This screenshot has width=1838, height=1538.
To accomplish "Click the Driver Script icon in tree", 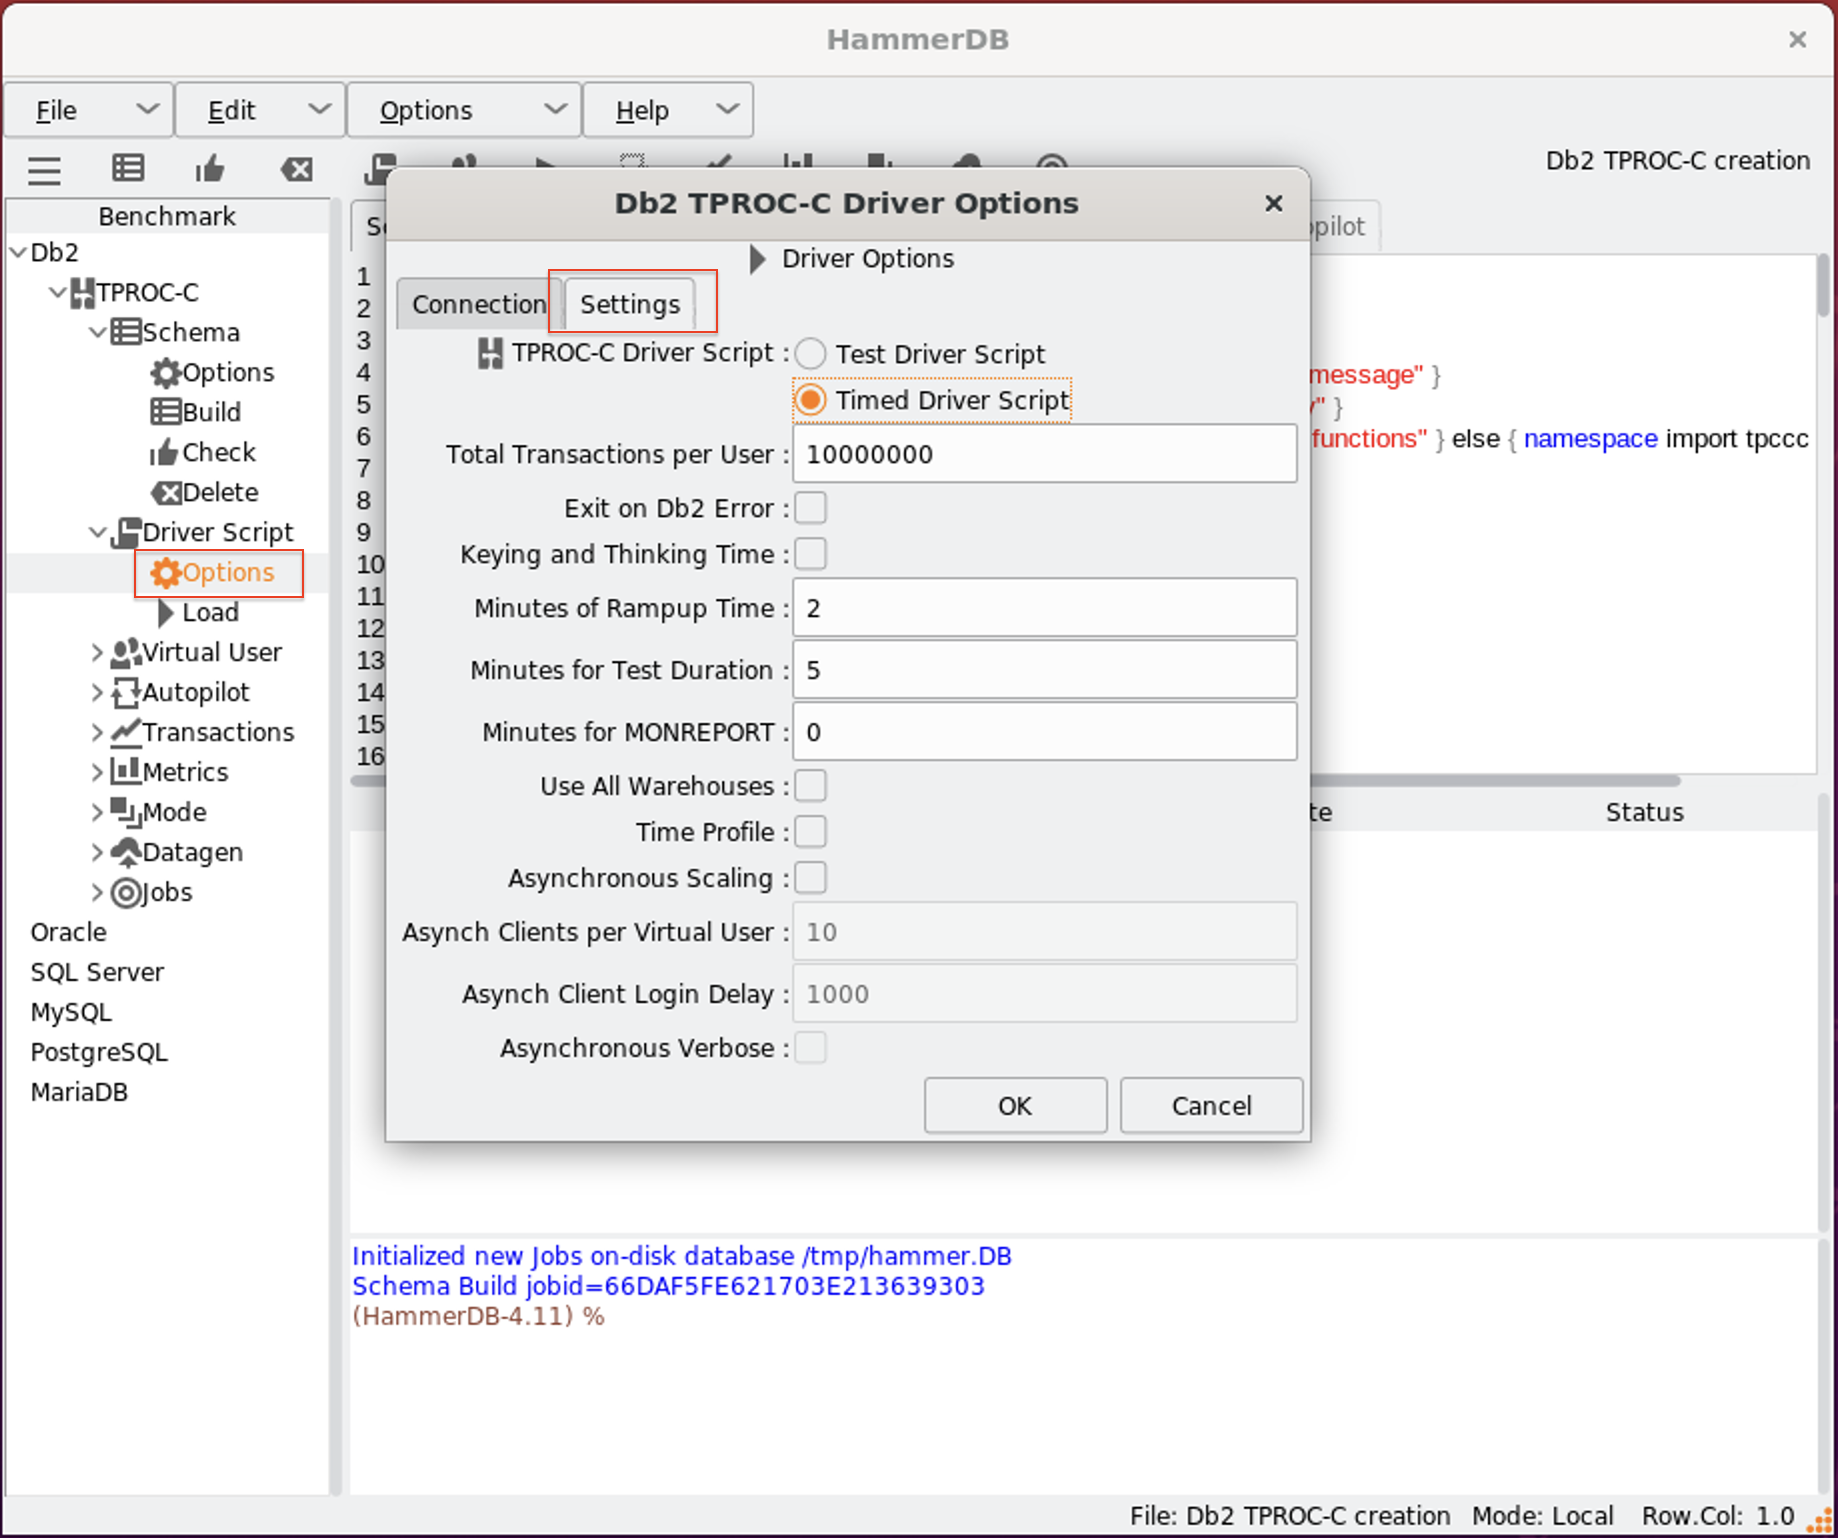I will pos(125,533).
